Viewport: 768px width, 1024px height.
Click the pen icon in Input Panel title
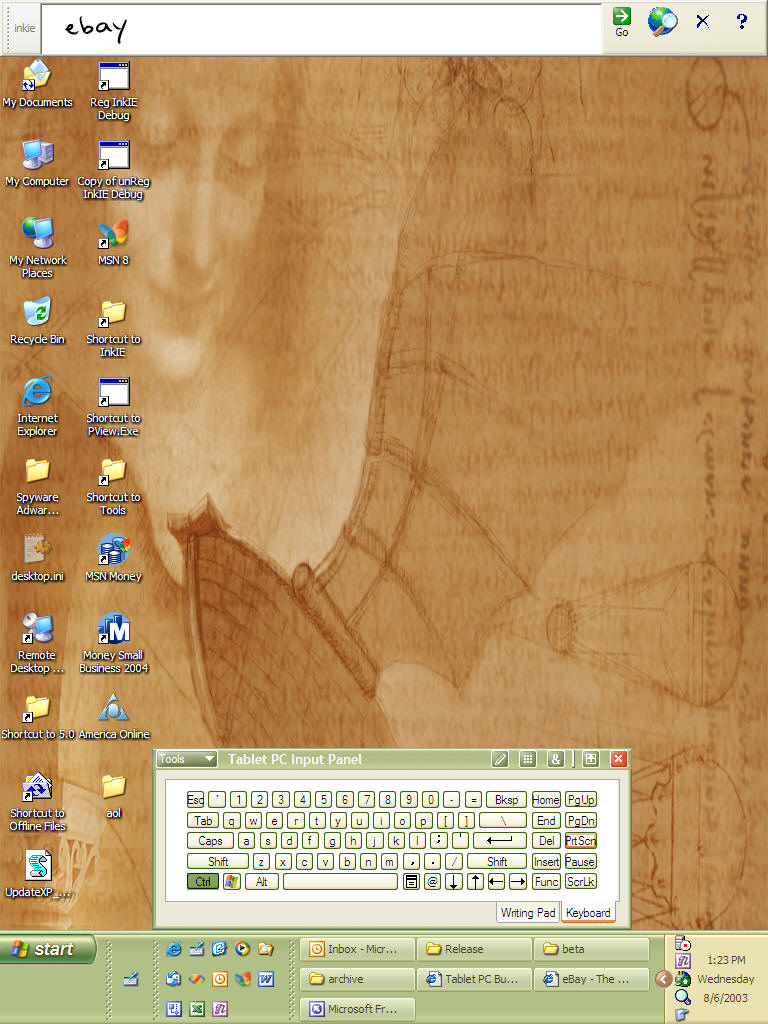pyautogui.click(x=500, y=759)
